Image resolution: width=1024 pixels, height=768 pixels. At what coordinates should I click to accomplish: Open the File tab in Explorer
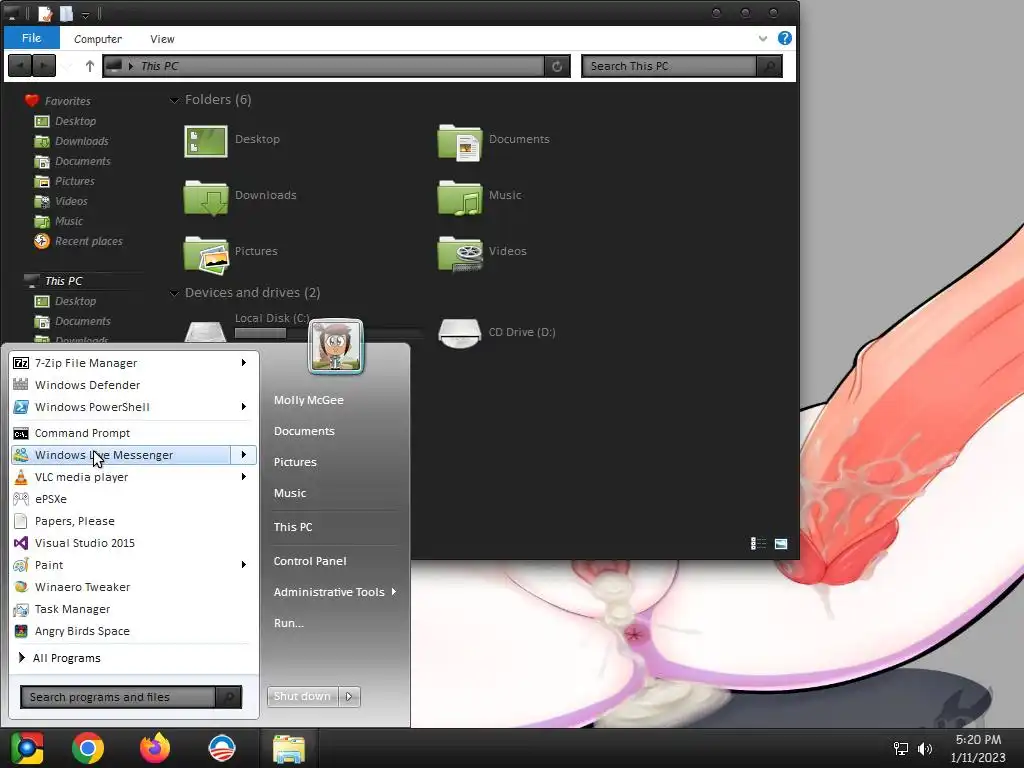click(x=31, y=38)
